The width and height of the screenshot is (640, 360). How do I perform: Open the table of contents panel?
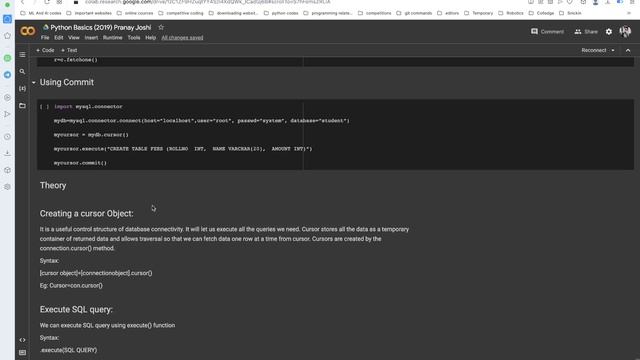[22, 55]
